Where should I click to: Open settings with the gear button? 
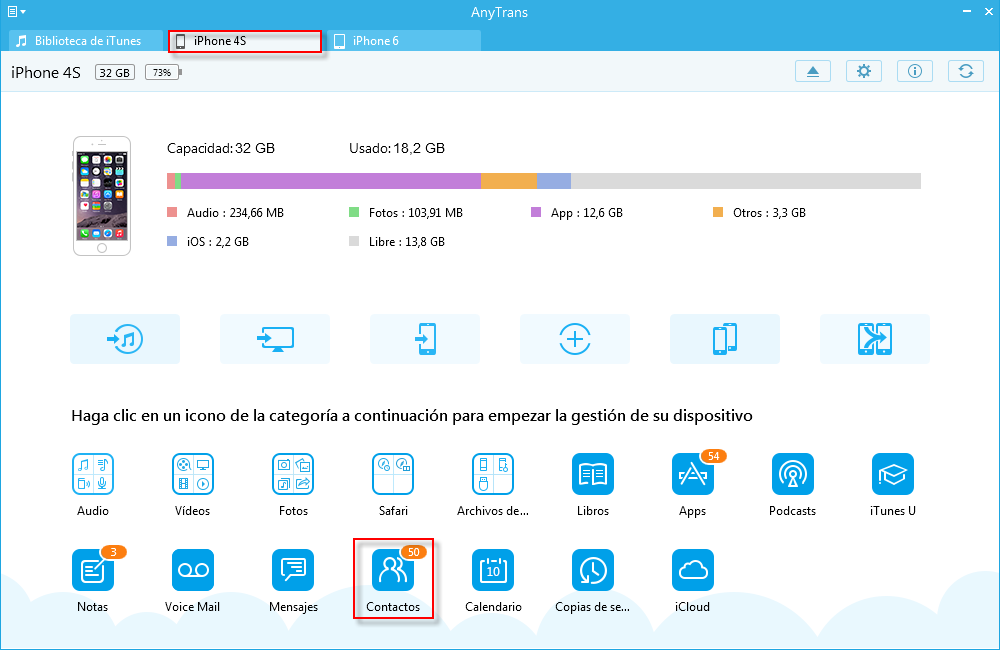864,71
